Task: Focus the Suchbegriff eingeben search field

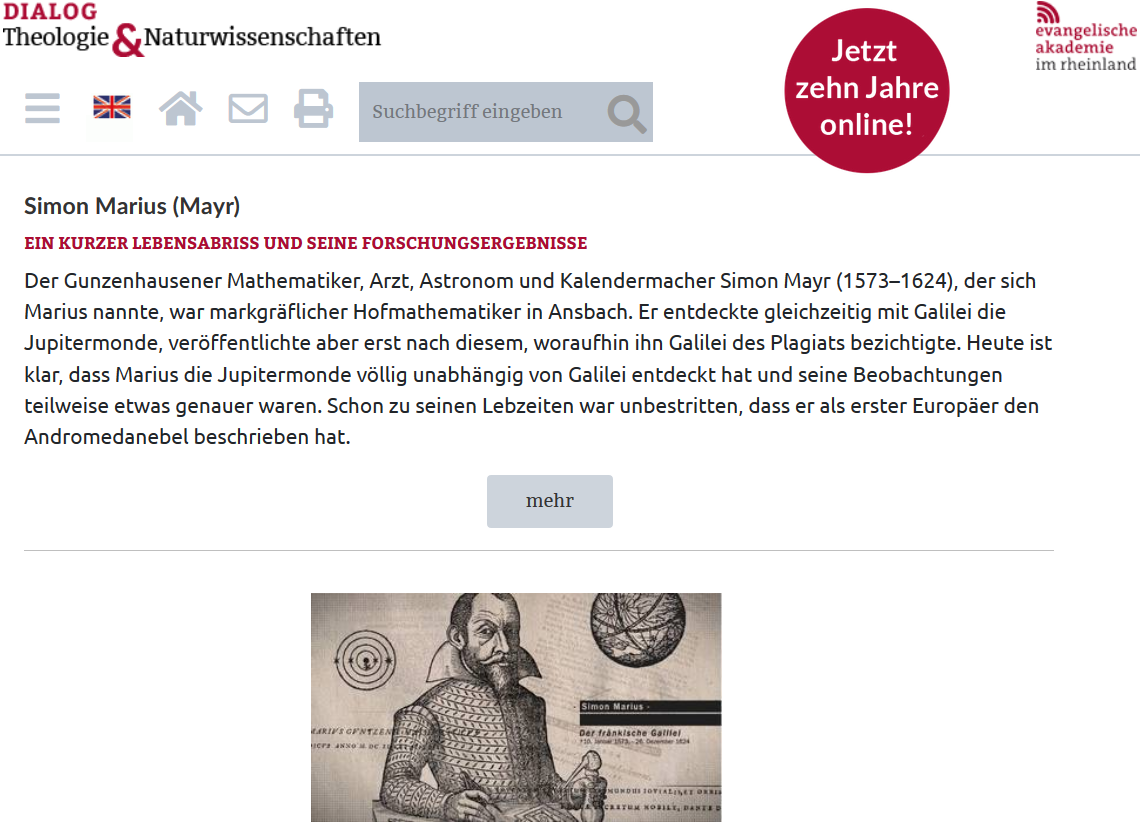Action: pyautogui.click(x=483, y=112)
